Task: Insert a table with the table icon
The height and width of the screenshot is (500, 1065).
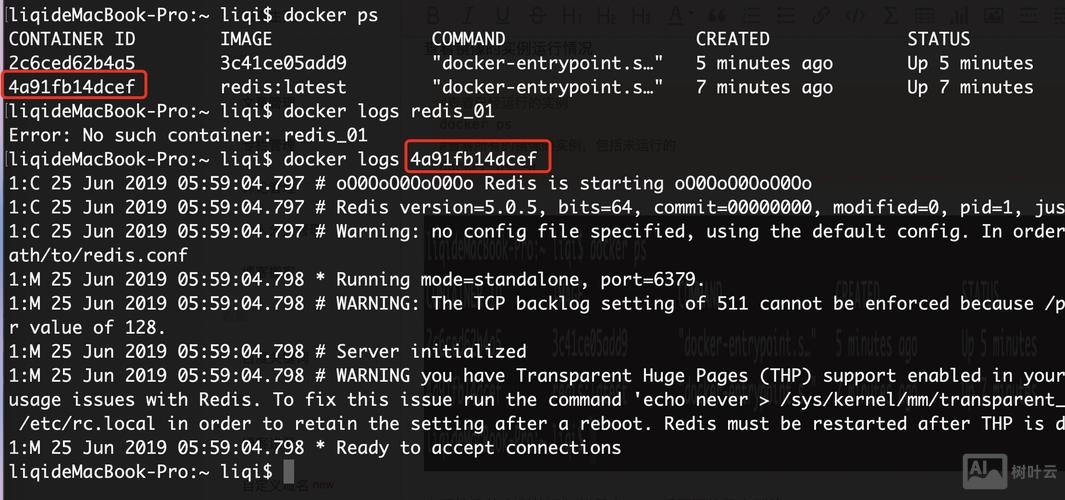Action: click(x=926, y=16)
